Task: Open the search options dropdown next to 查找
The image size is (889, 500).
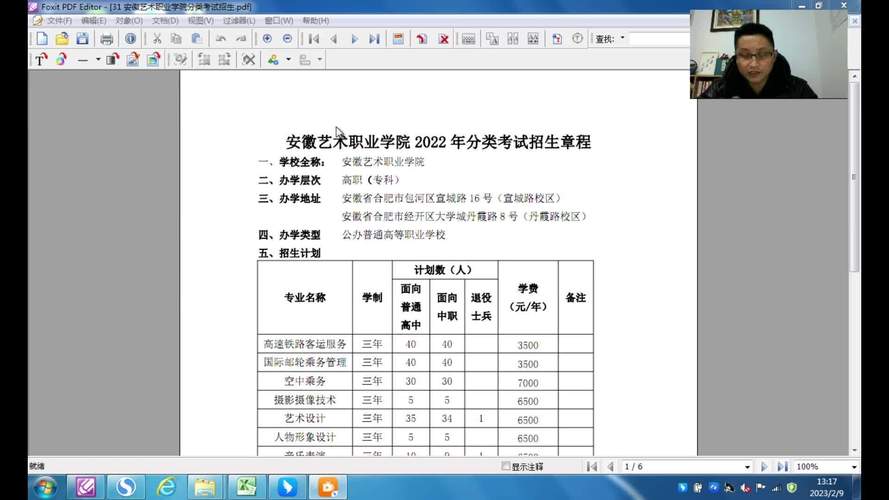Action: click(623, 38)
